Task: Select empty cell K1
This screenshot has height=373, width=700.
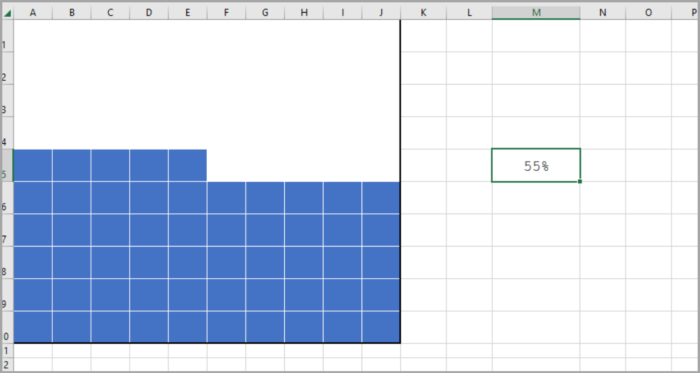Action: (x=423, y=36)
